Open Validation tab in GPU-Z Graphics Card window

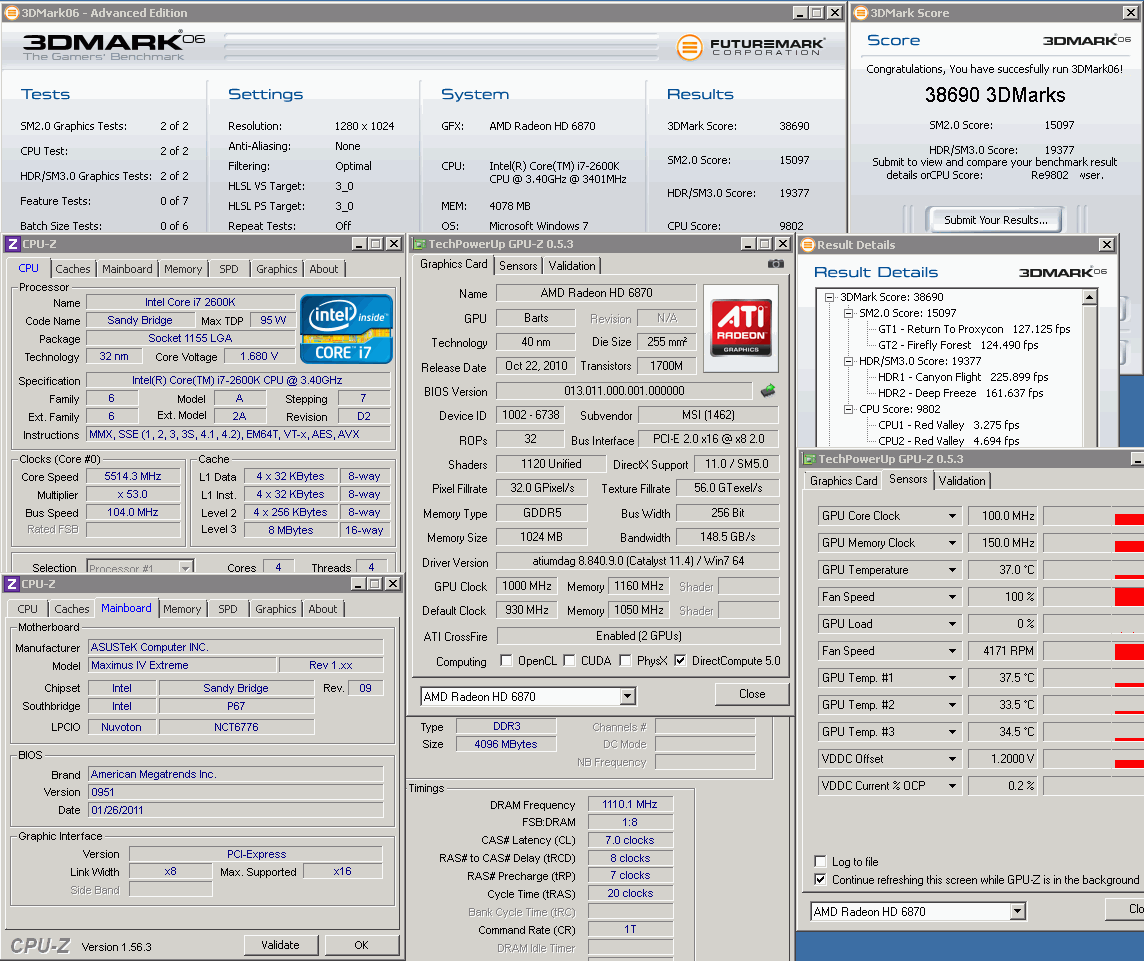572,266
